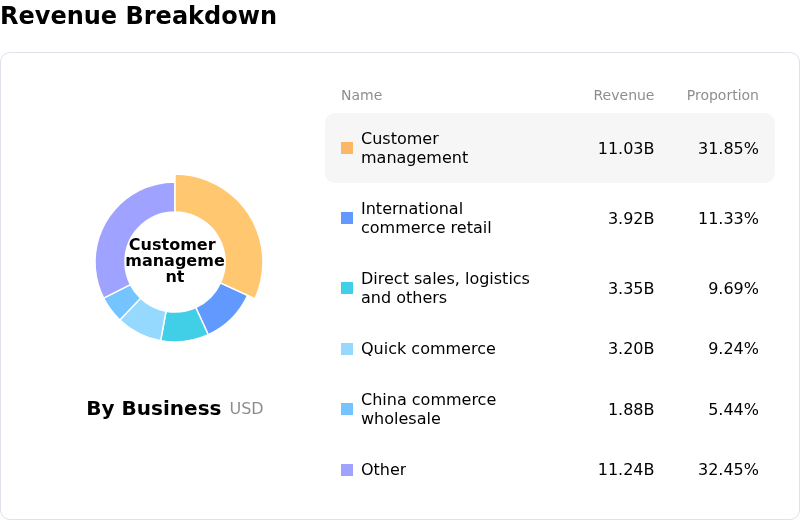The width and height of the screenshot is (800, 520).
Task: Select the Other row label
Action: 383,470
